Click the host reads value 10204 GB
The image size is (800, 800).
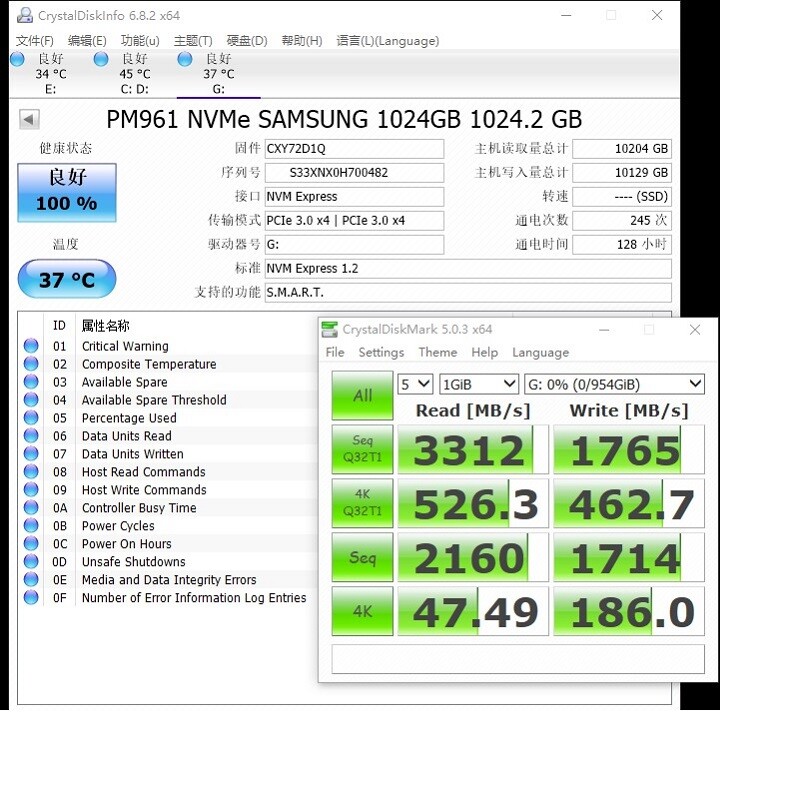[622, 148]
